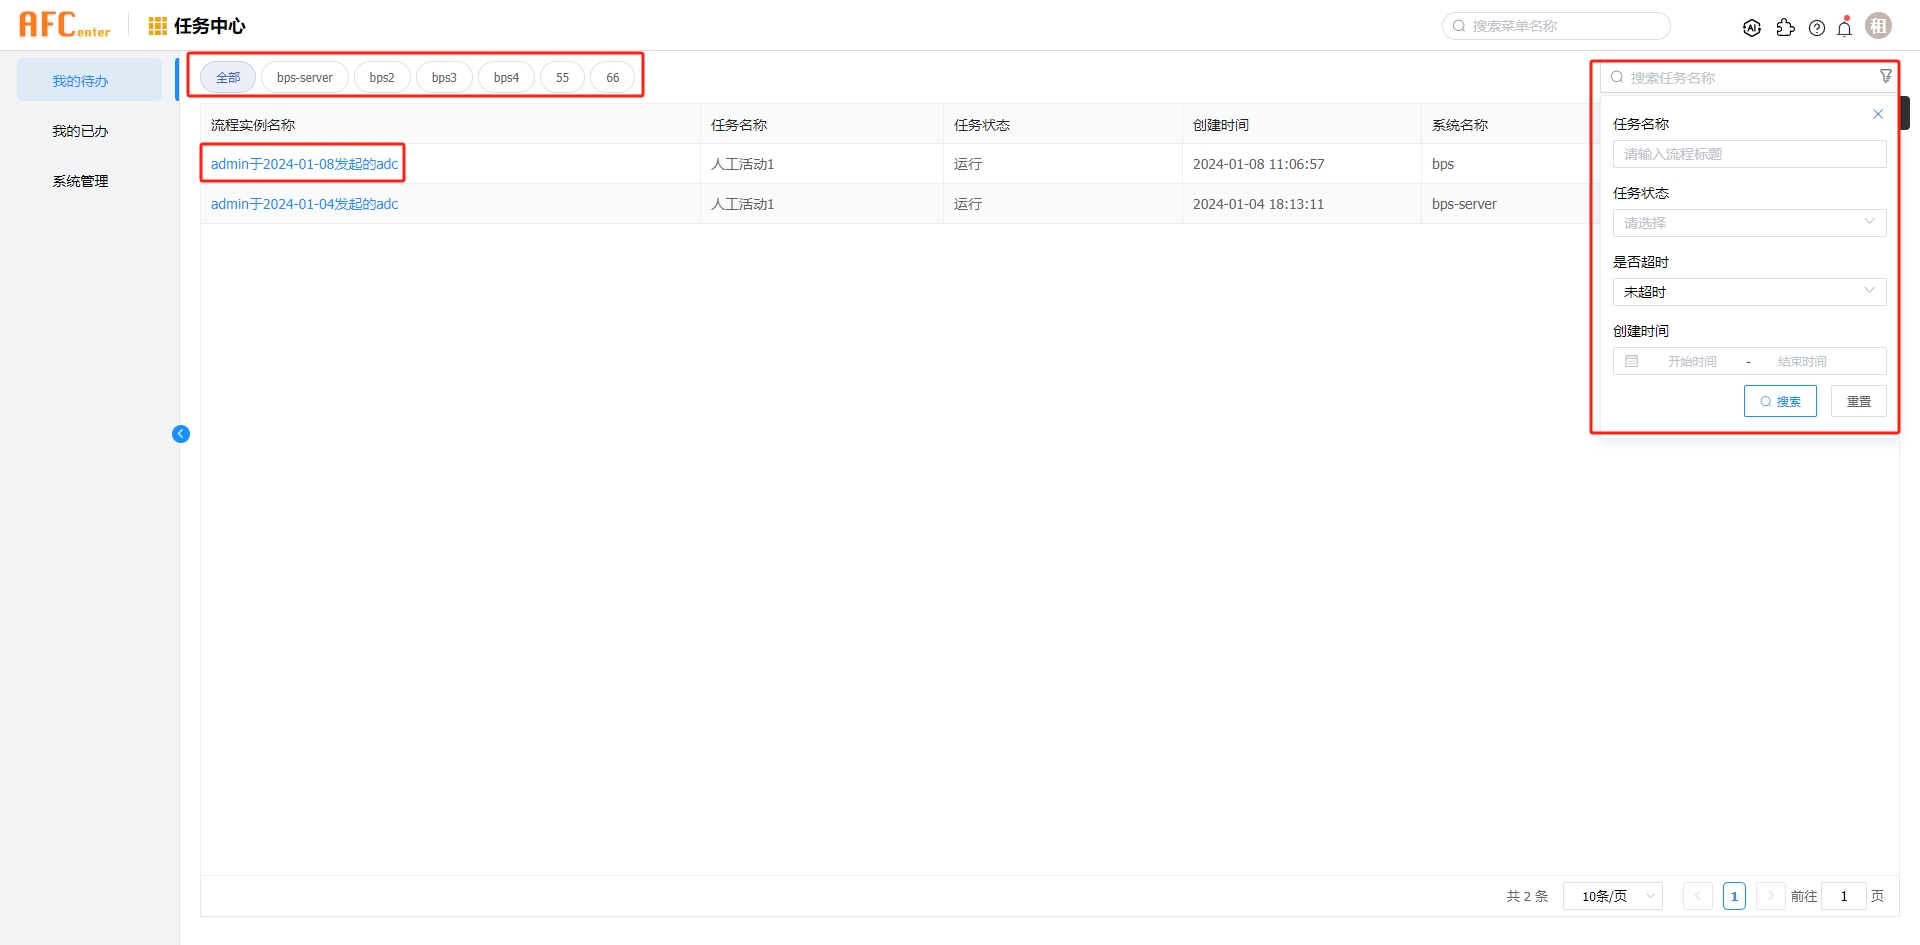Image resolution: width=1920 pixels, height=945 pixels.
Task: Click page 1 in pagination control
Action: [x=1734, y=896]
